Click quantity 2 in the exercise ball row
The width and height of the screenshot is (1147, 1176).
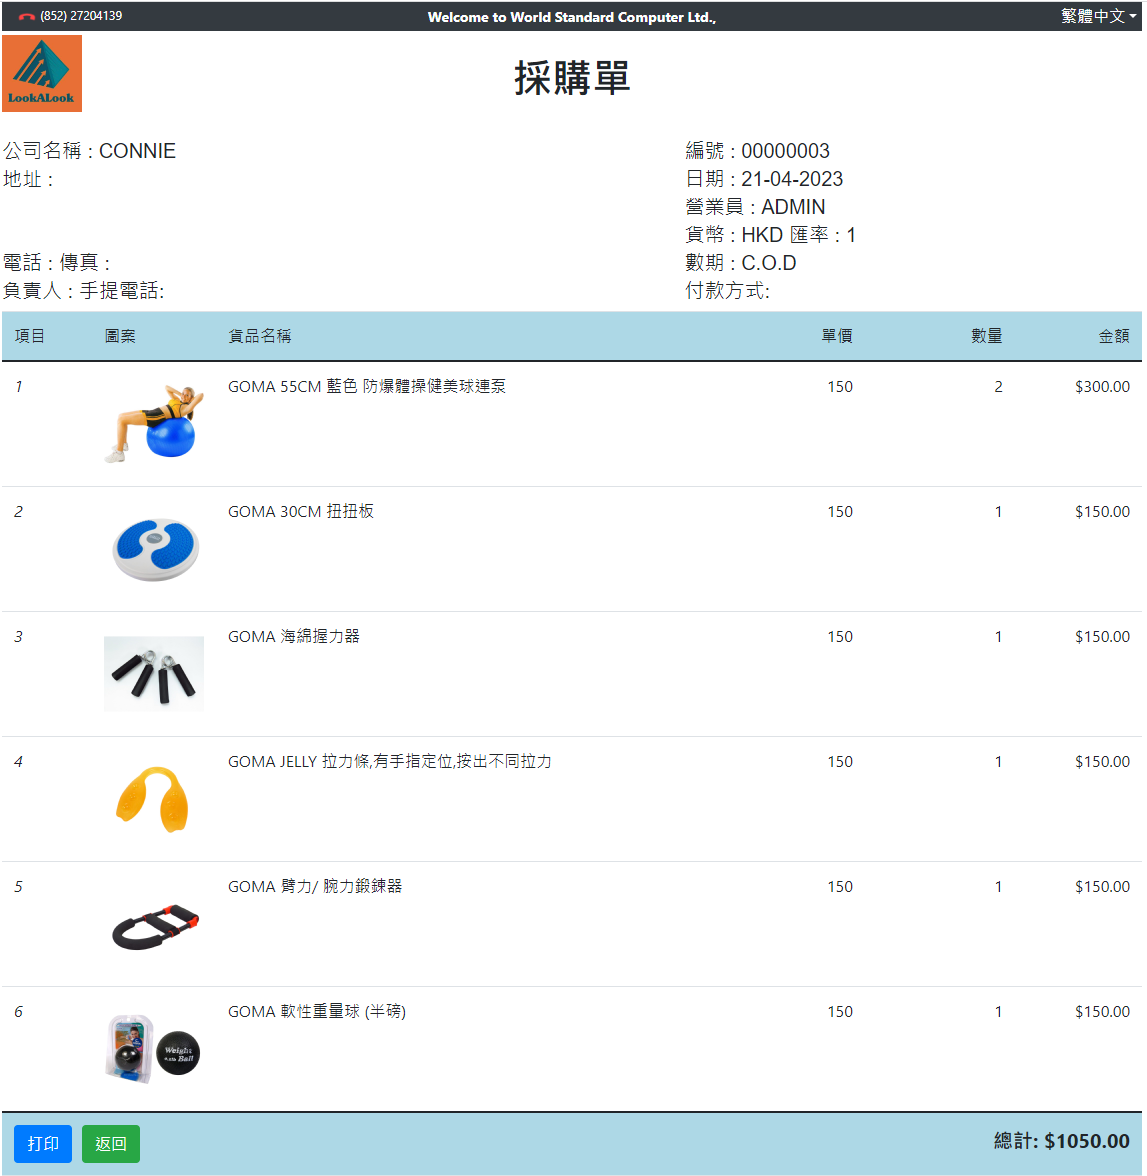(998, 386)
